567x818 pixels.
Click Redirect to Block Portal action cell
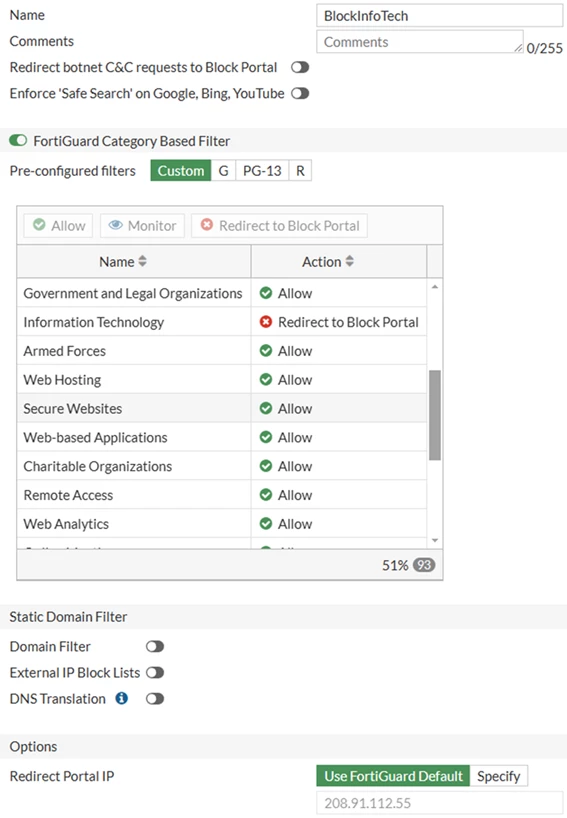point(339,322)
